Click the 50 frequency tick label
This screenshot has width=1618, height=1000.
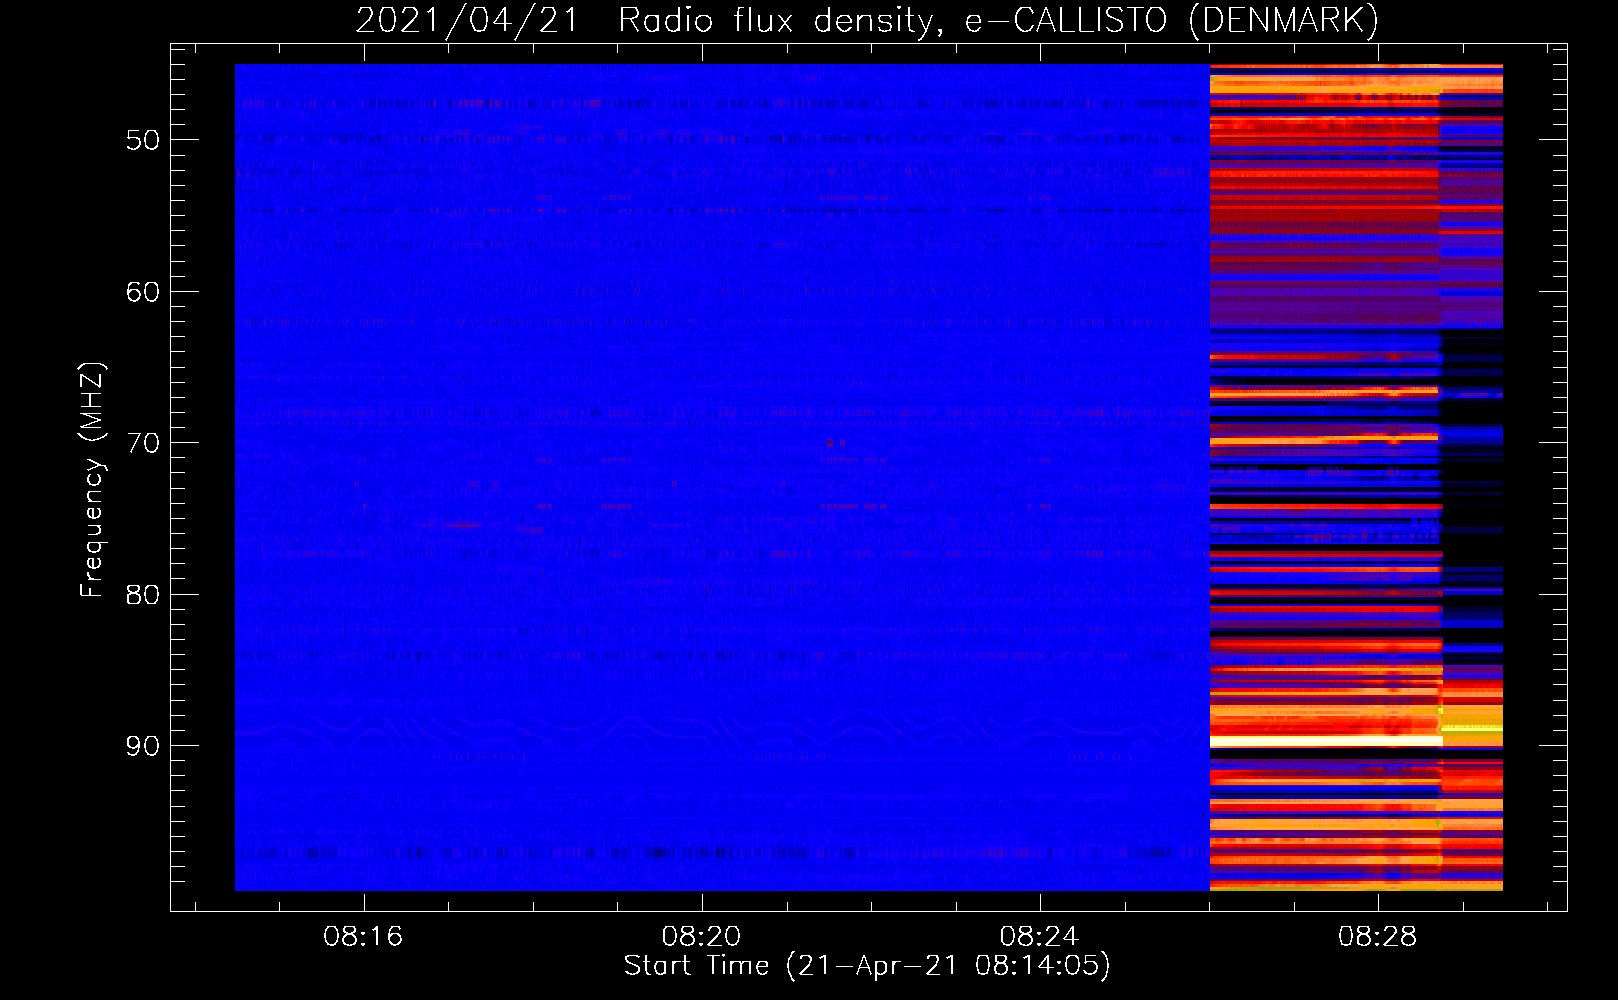click(x=143, y=140)
